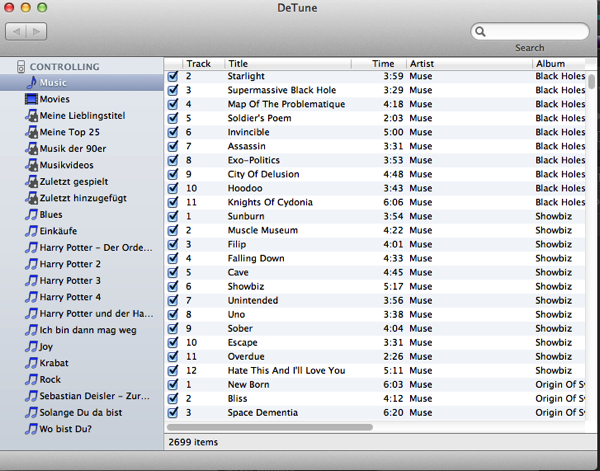Click the Movies filmstrip icon

[x=31, y=99]
